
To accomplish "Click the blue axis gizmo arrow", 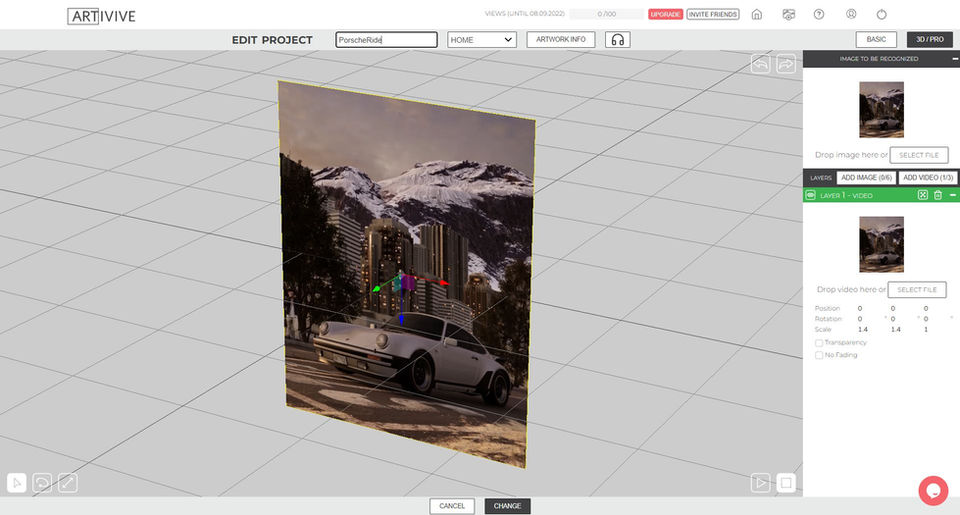I will [x=401, y=318].
